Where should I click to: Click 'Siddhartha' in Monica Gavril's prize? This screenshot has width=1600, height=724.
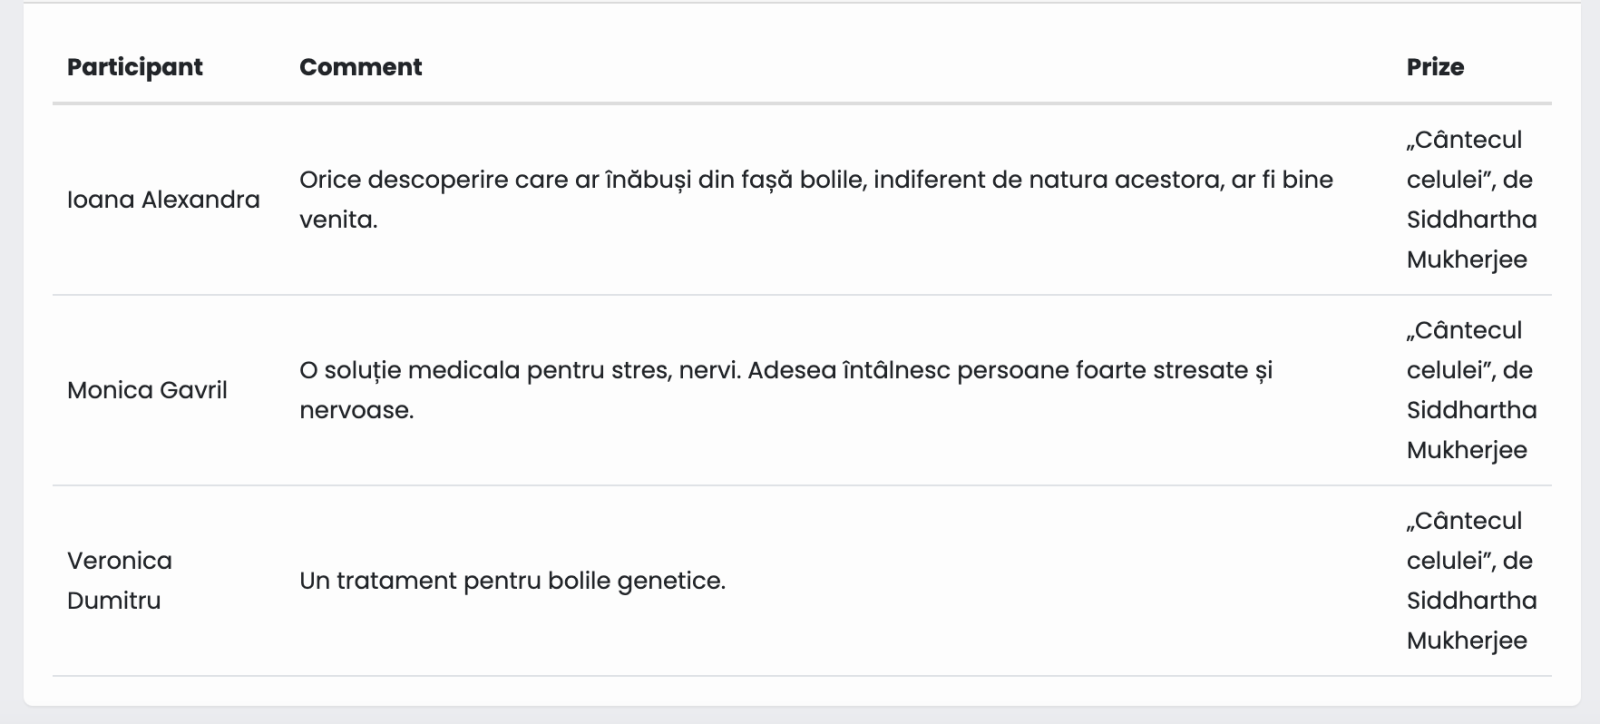[1471, 410]
